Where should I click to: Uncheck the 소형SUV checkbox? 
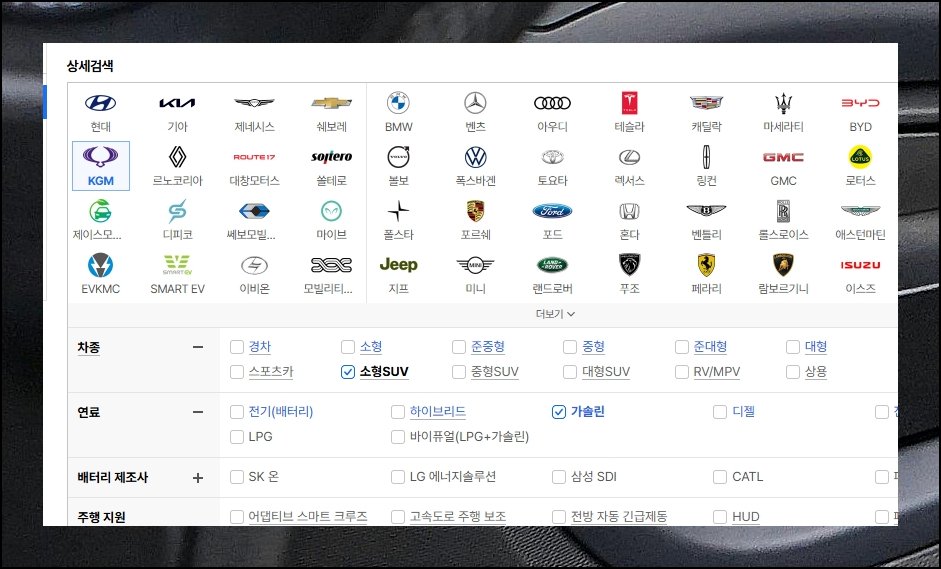pos(347,372)
